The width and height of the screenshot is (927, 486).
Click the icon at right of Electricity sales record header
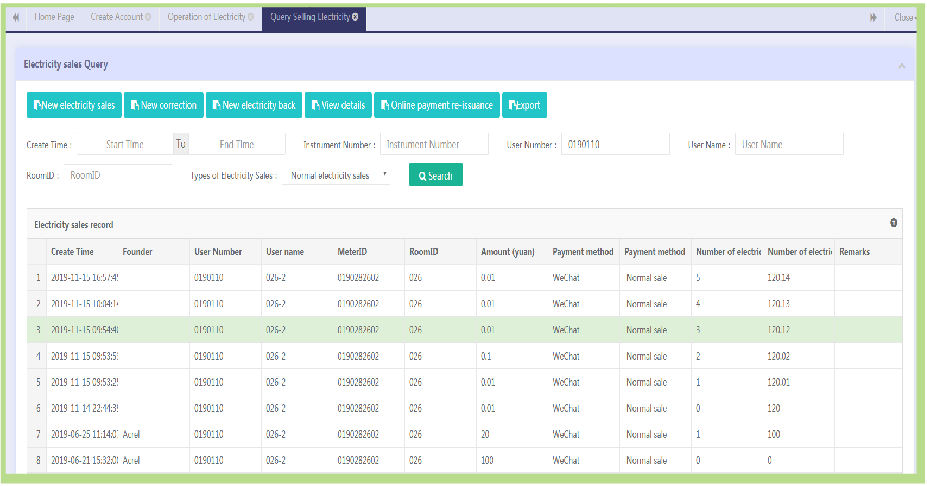(x=893, y=224)
